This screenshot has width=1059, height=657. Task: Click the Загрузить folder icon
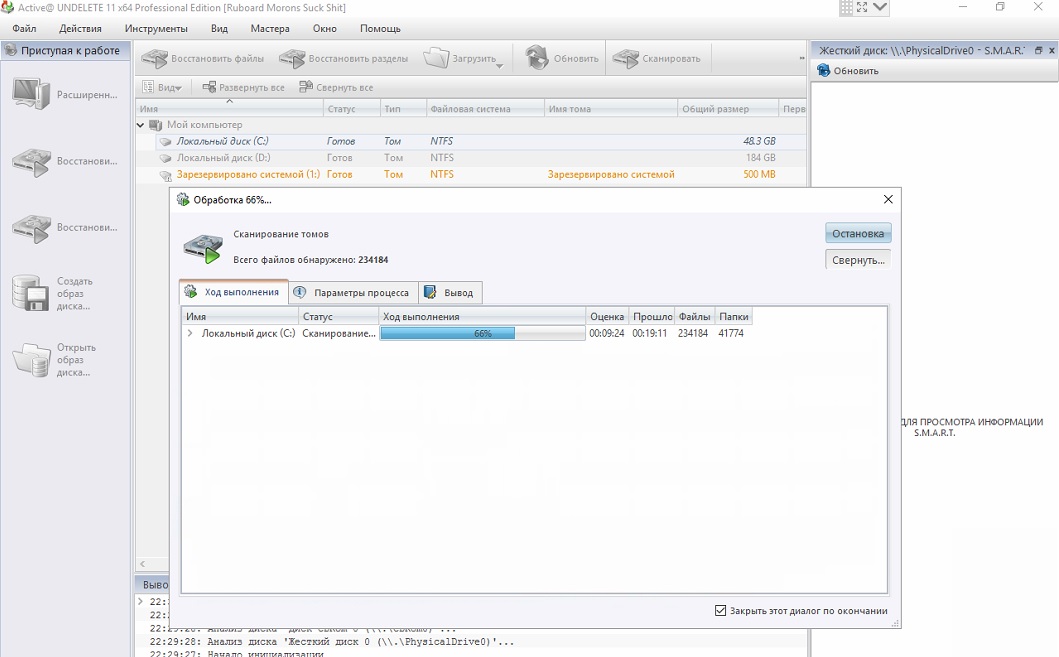pos(436,59)
